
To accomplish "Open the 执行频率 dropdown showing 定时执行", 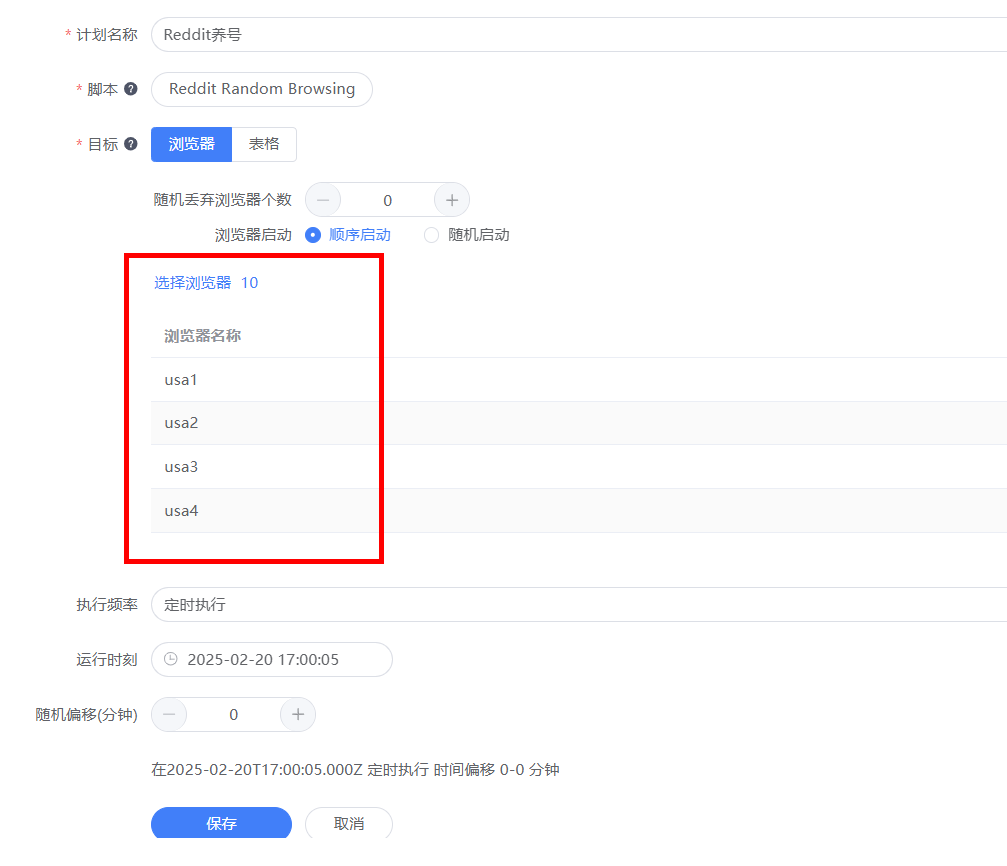I will (300, 604).
